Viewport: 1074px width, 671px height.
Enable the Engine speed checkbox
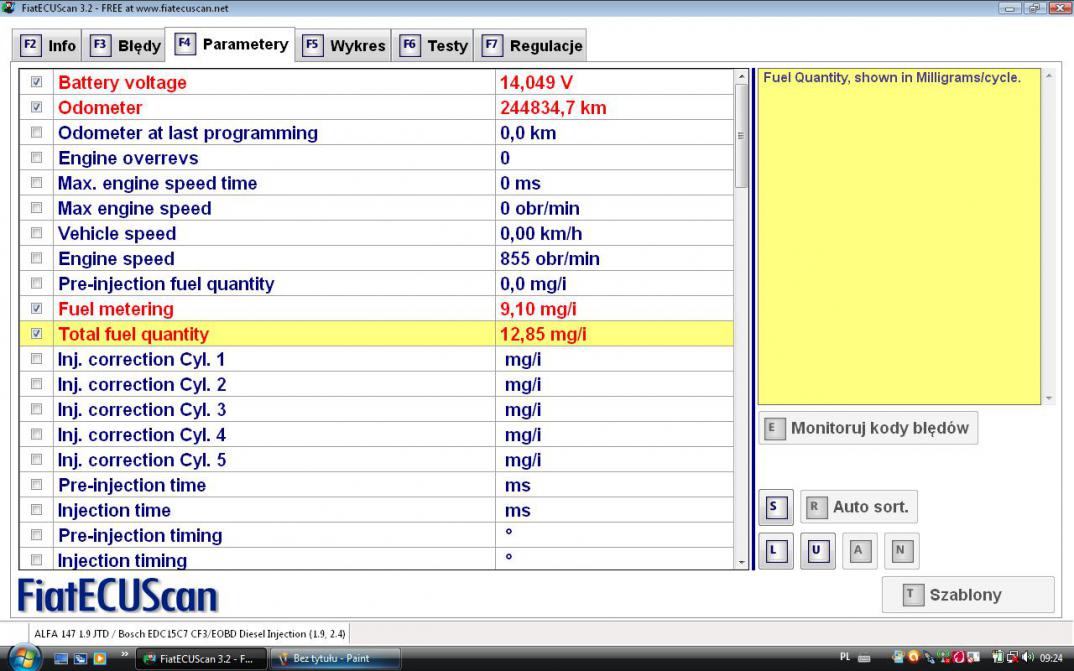[37, 259]
